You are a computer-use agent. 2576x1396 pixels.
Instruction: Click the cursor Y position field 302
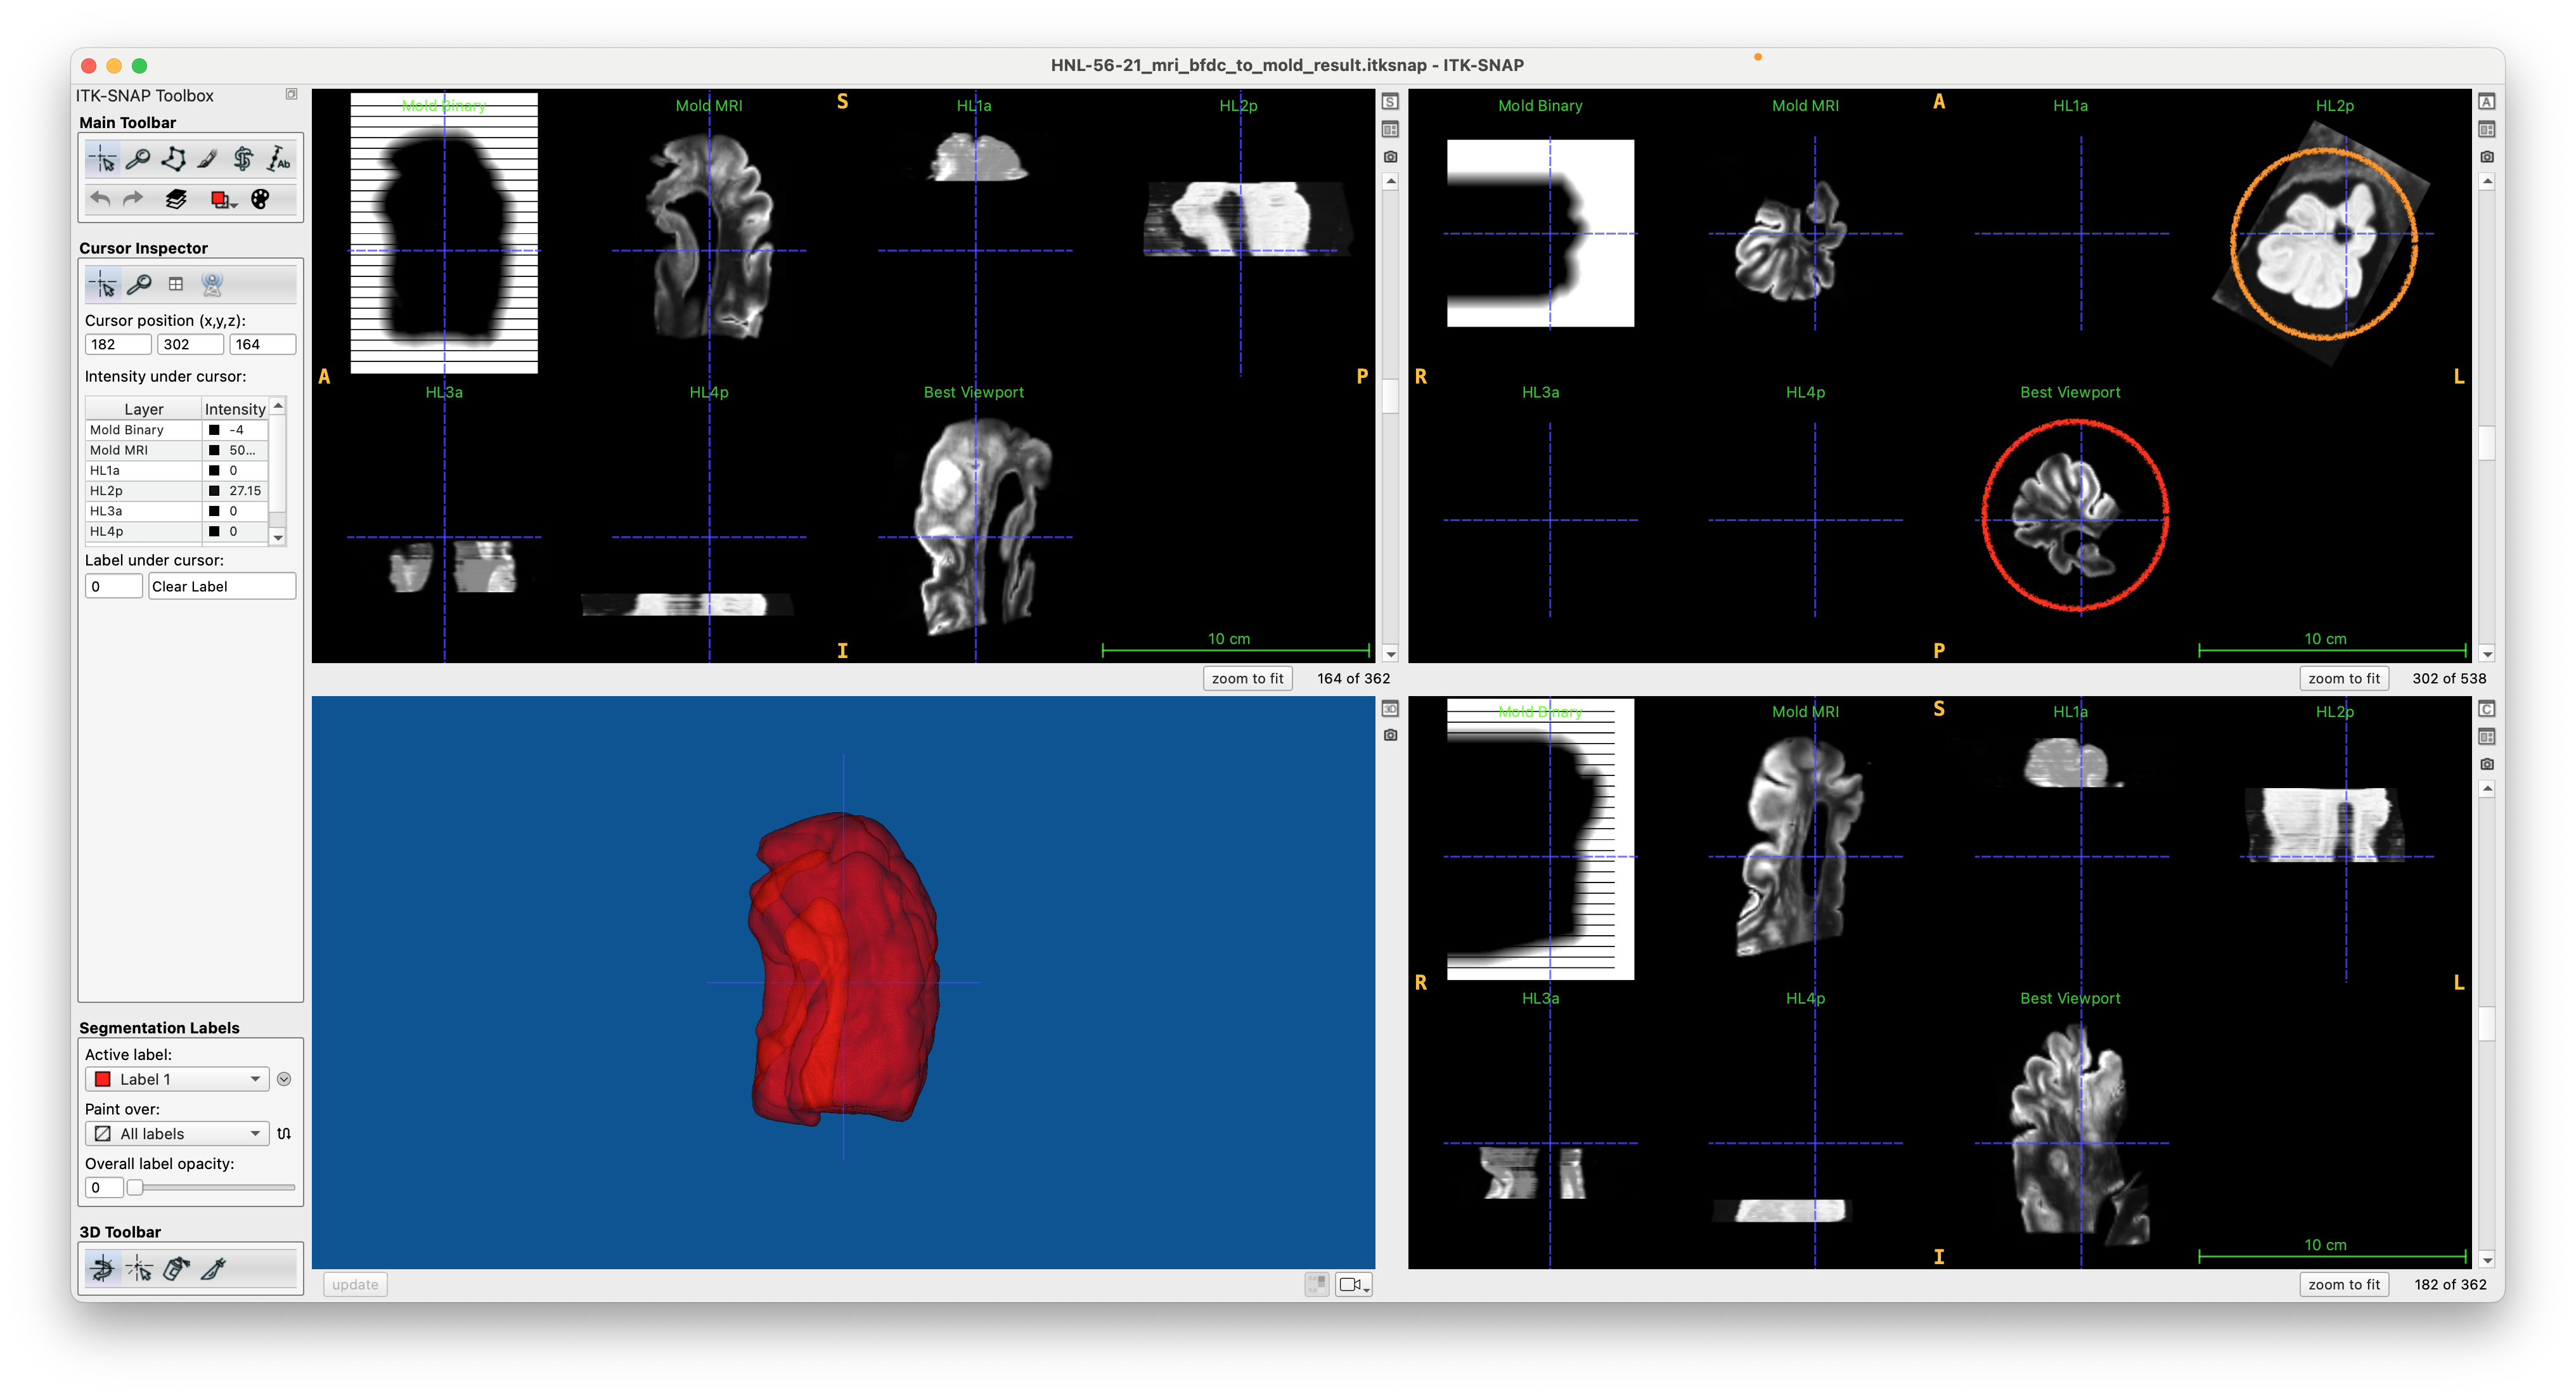pyautogui.click(x=190, y=344)
